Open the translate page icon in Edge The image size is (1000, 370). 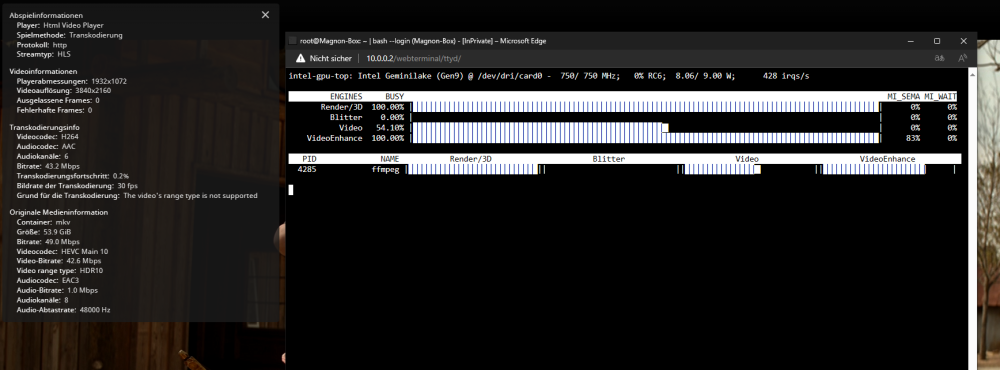pyautogui.click(x=939, y=58)
